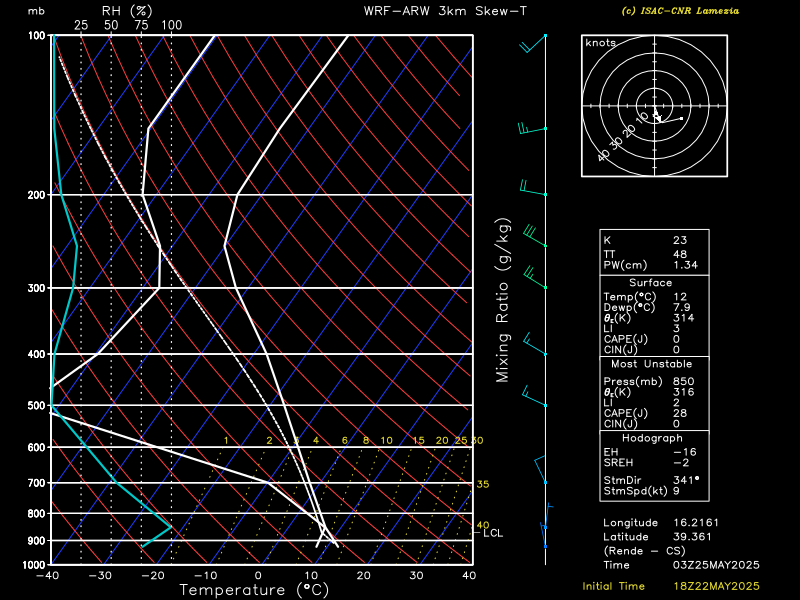Viewport: 800px width, 600px height.
Task: Click the Longitude value 16.2161
Action: coord(696,522)
